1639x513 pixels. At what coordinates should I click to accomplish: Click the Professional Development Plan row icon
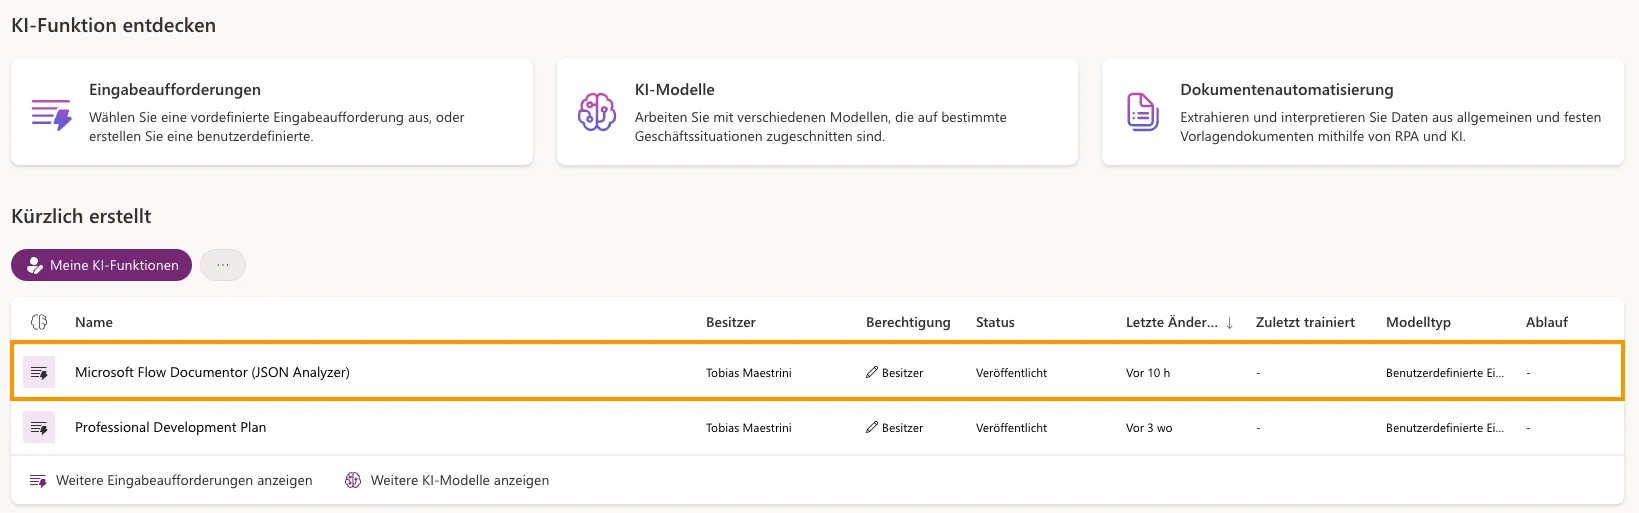tap(39, 428)
